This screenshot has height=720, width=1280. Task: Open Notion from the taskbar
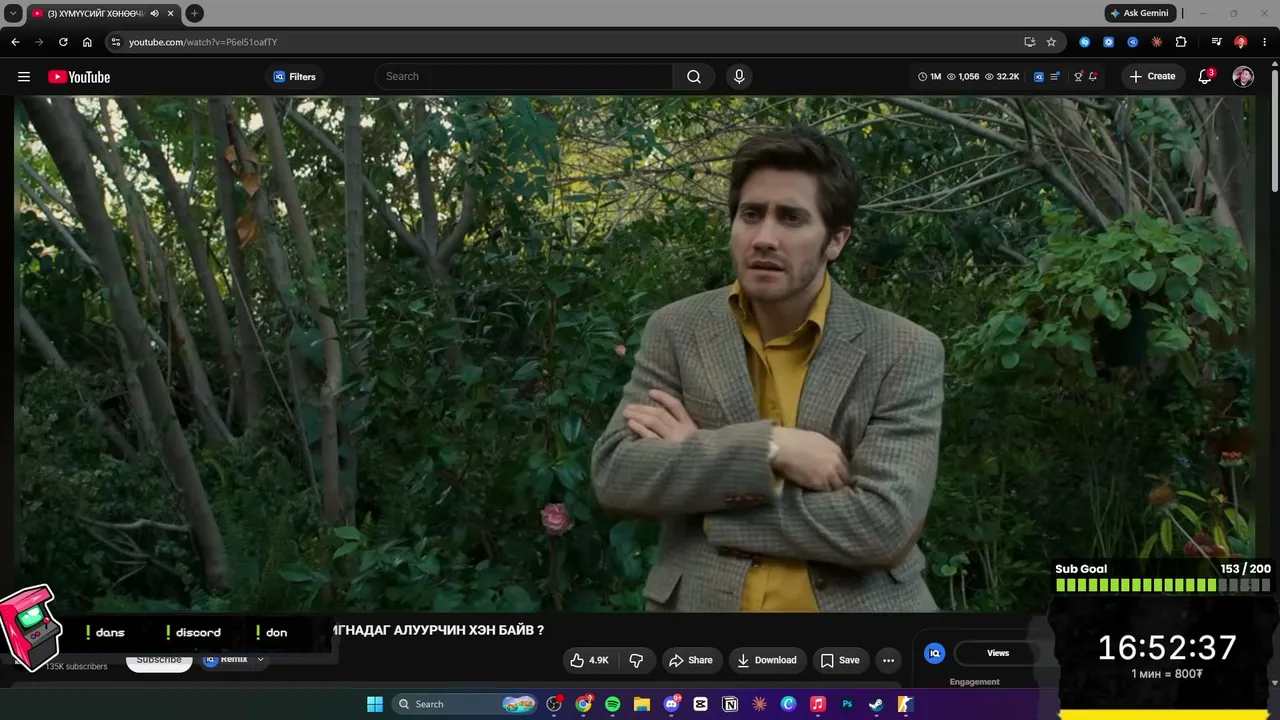pyautogui.click(x=730, y=704)
